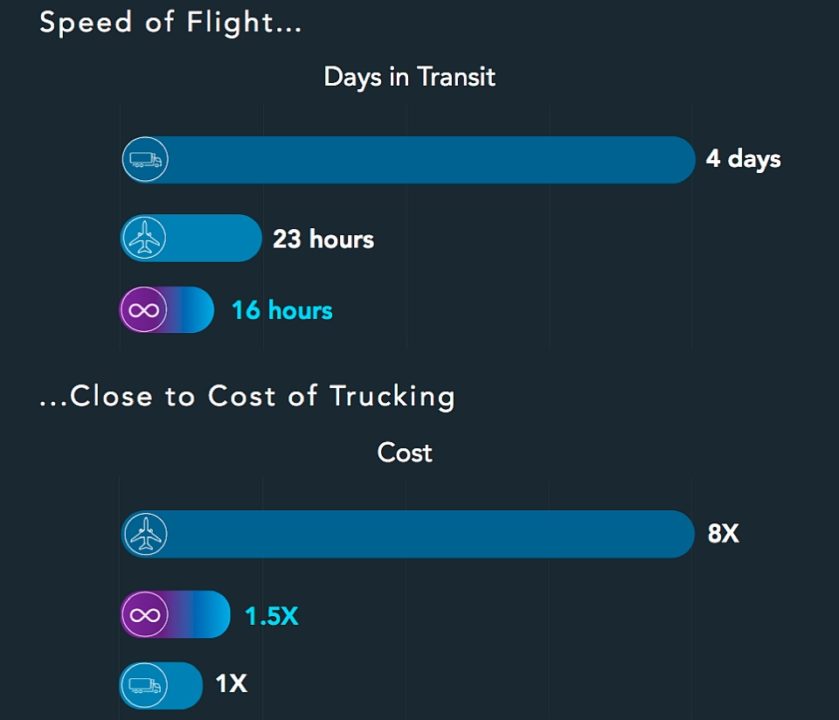Click the 16 hours label
This screenshot has height=720, width=839.
tap(282, 310)
